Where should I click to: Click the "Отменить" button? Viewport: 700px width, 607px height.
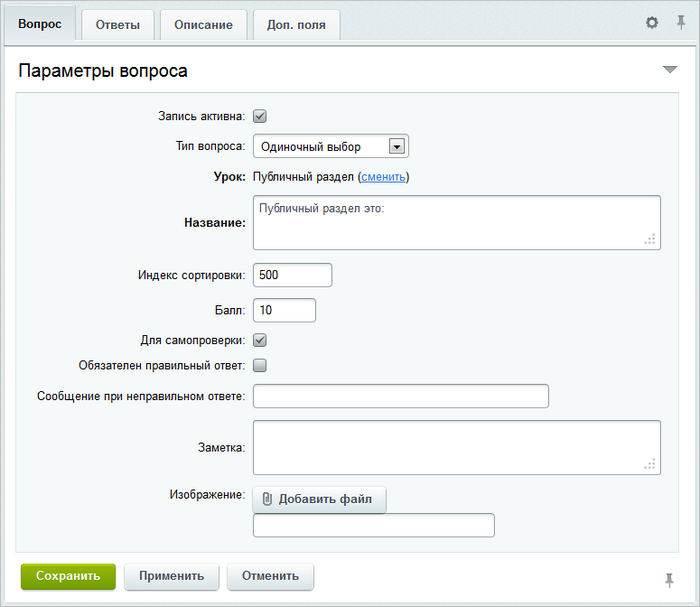tap(270, 576)
